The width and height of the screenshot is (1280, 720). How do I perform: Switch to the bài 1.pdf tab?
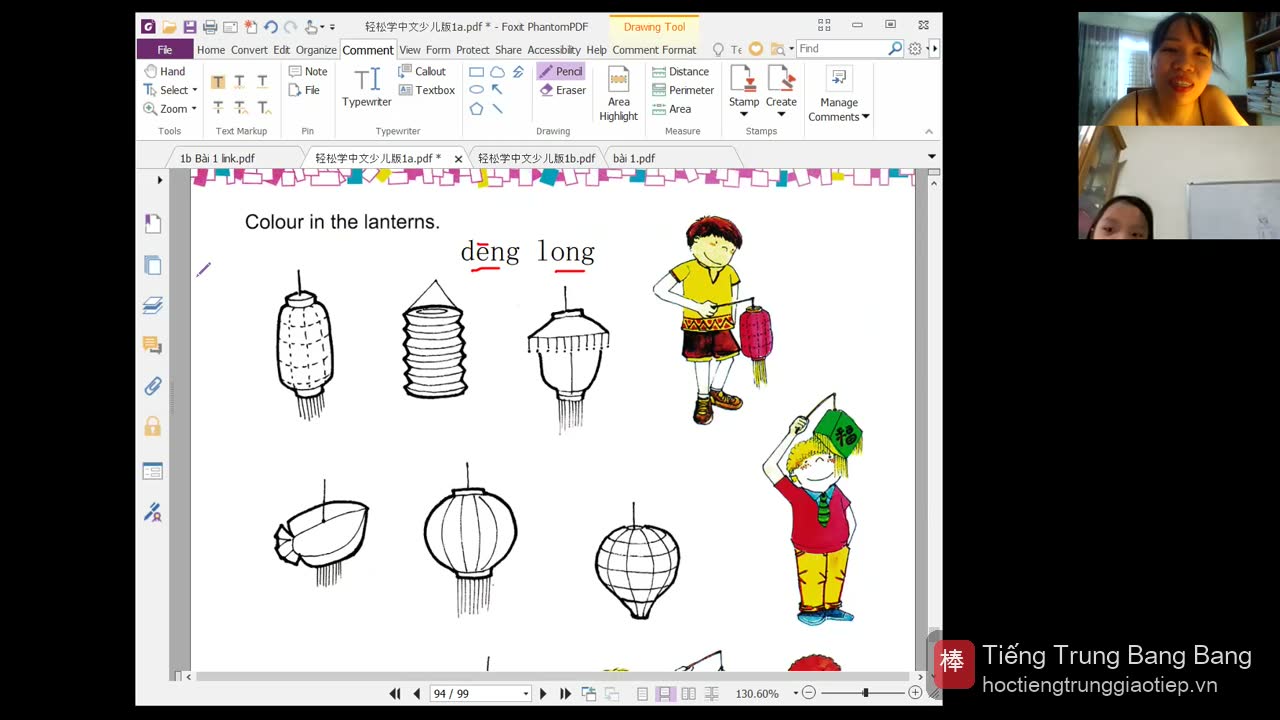click(x=634, y=158)
